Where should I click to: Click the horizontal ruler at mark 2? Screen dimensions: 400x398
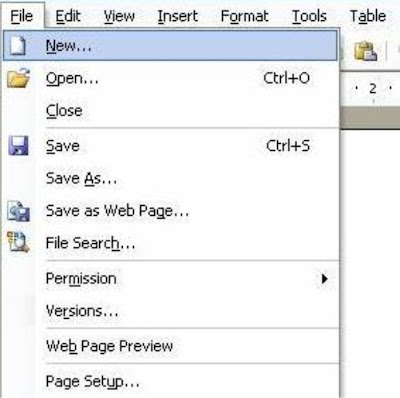coord(373,88)
